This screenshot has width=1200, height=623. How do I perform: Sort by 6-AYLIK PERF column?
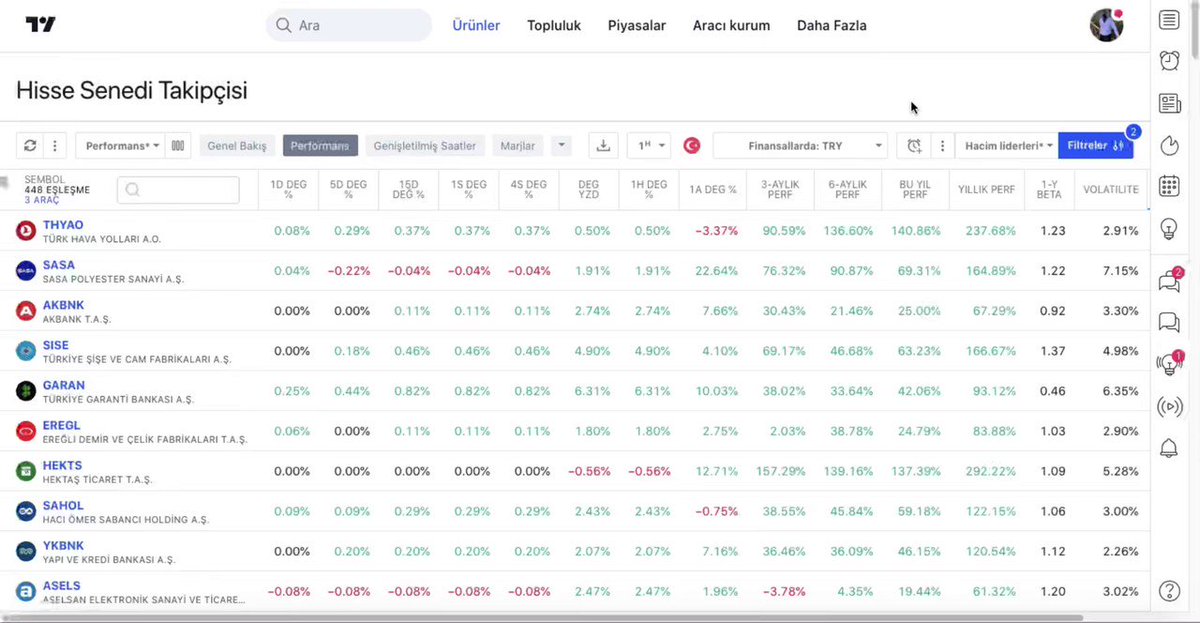pos(846,189)
